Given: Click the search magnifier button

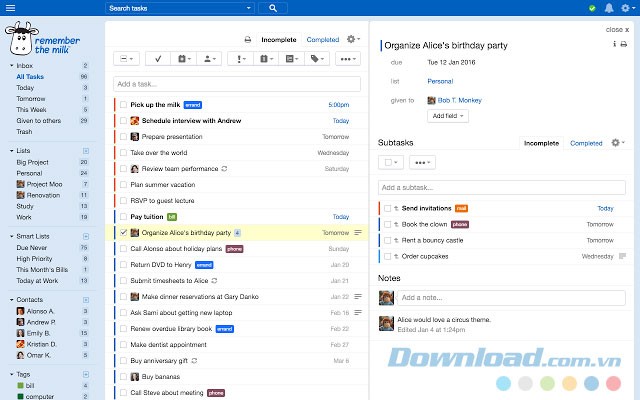Looking at the screenshot, I should [272, 8].
